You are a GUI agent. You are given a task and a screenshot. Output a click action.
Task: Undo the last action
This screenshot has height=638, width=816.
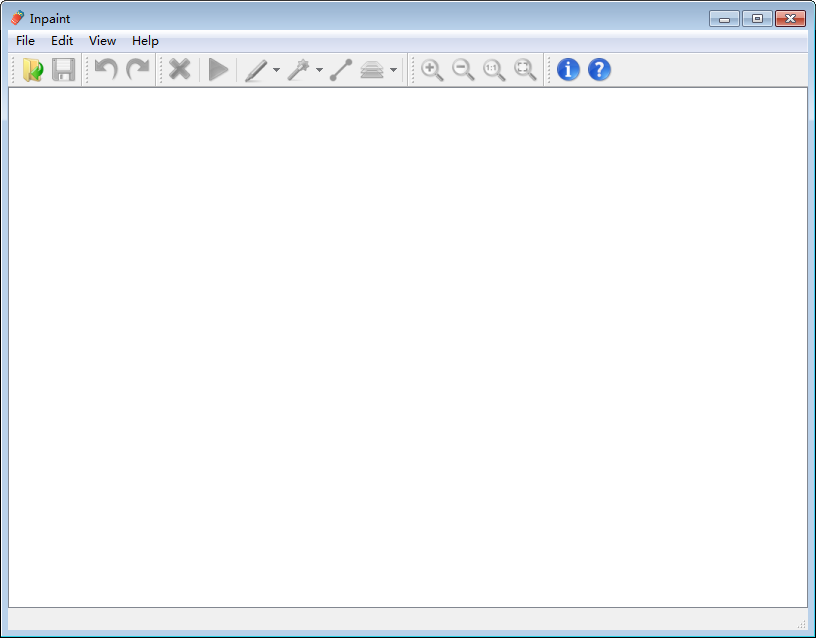coord(106,69)
